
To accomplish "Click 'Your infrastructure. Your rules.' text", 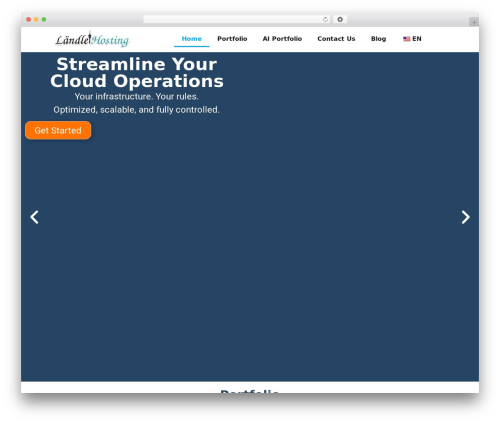I will tap(137, 97).
